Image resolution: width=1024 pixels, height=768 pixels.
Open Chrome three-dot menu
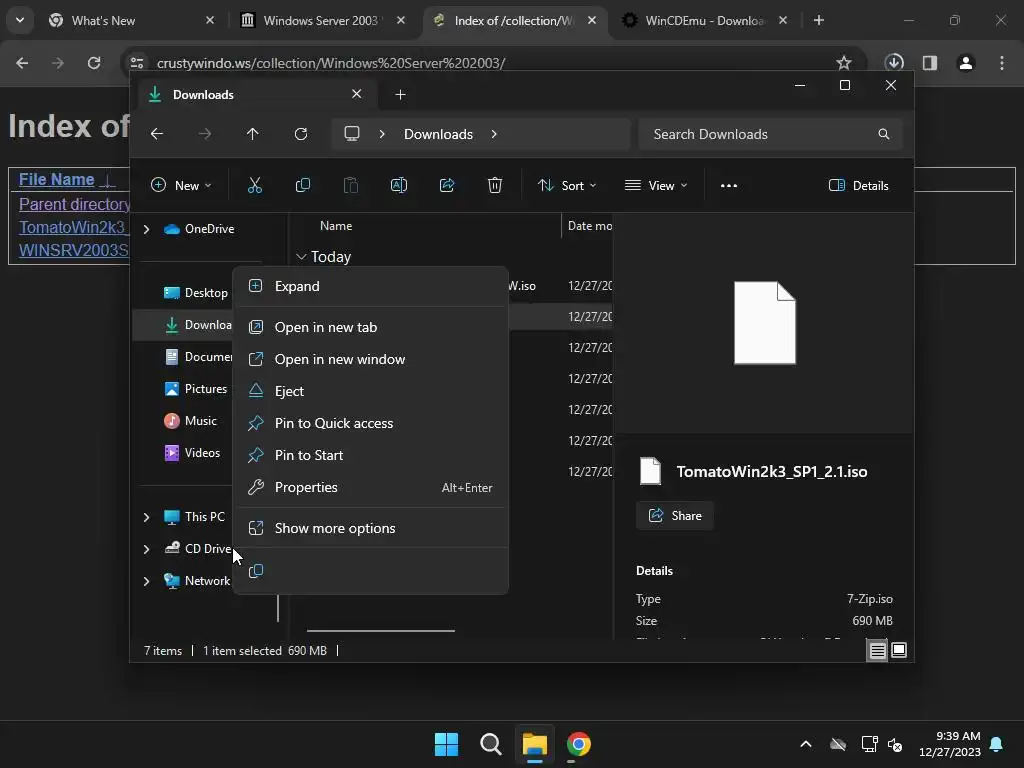[1002, 63]
